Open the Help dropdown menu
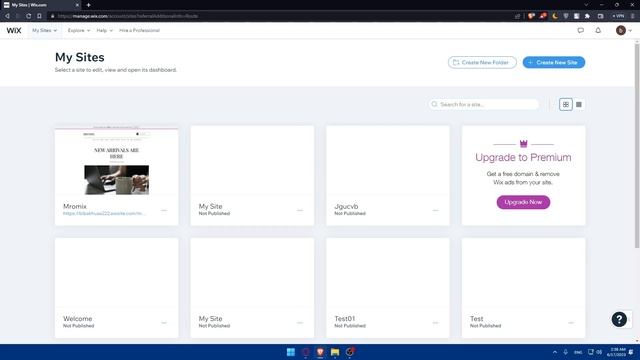640x360 pixels. click(x=104, y=31)
